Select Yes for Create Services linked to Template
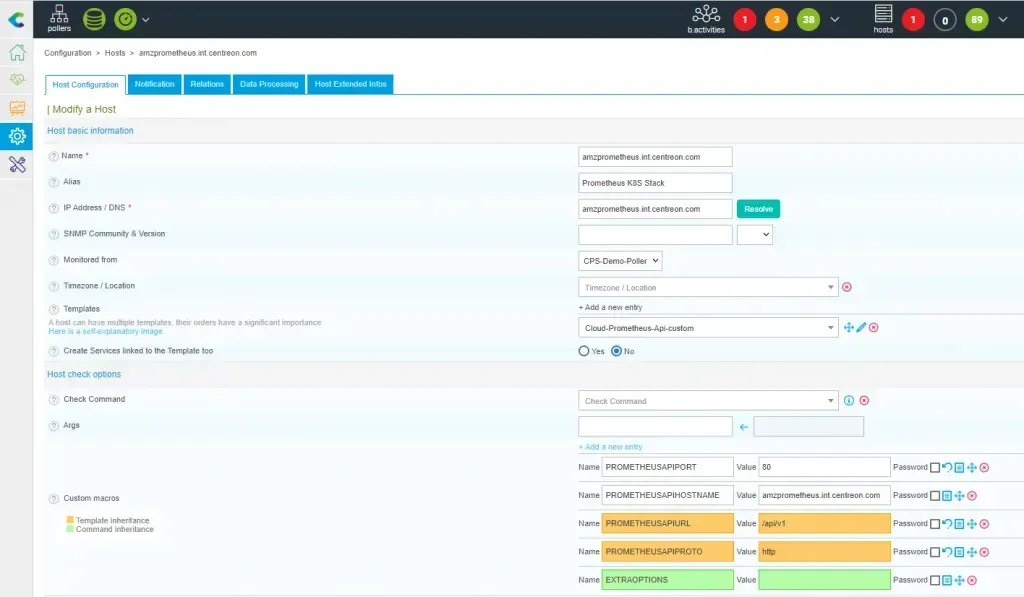 (584, 351)
